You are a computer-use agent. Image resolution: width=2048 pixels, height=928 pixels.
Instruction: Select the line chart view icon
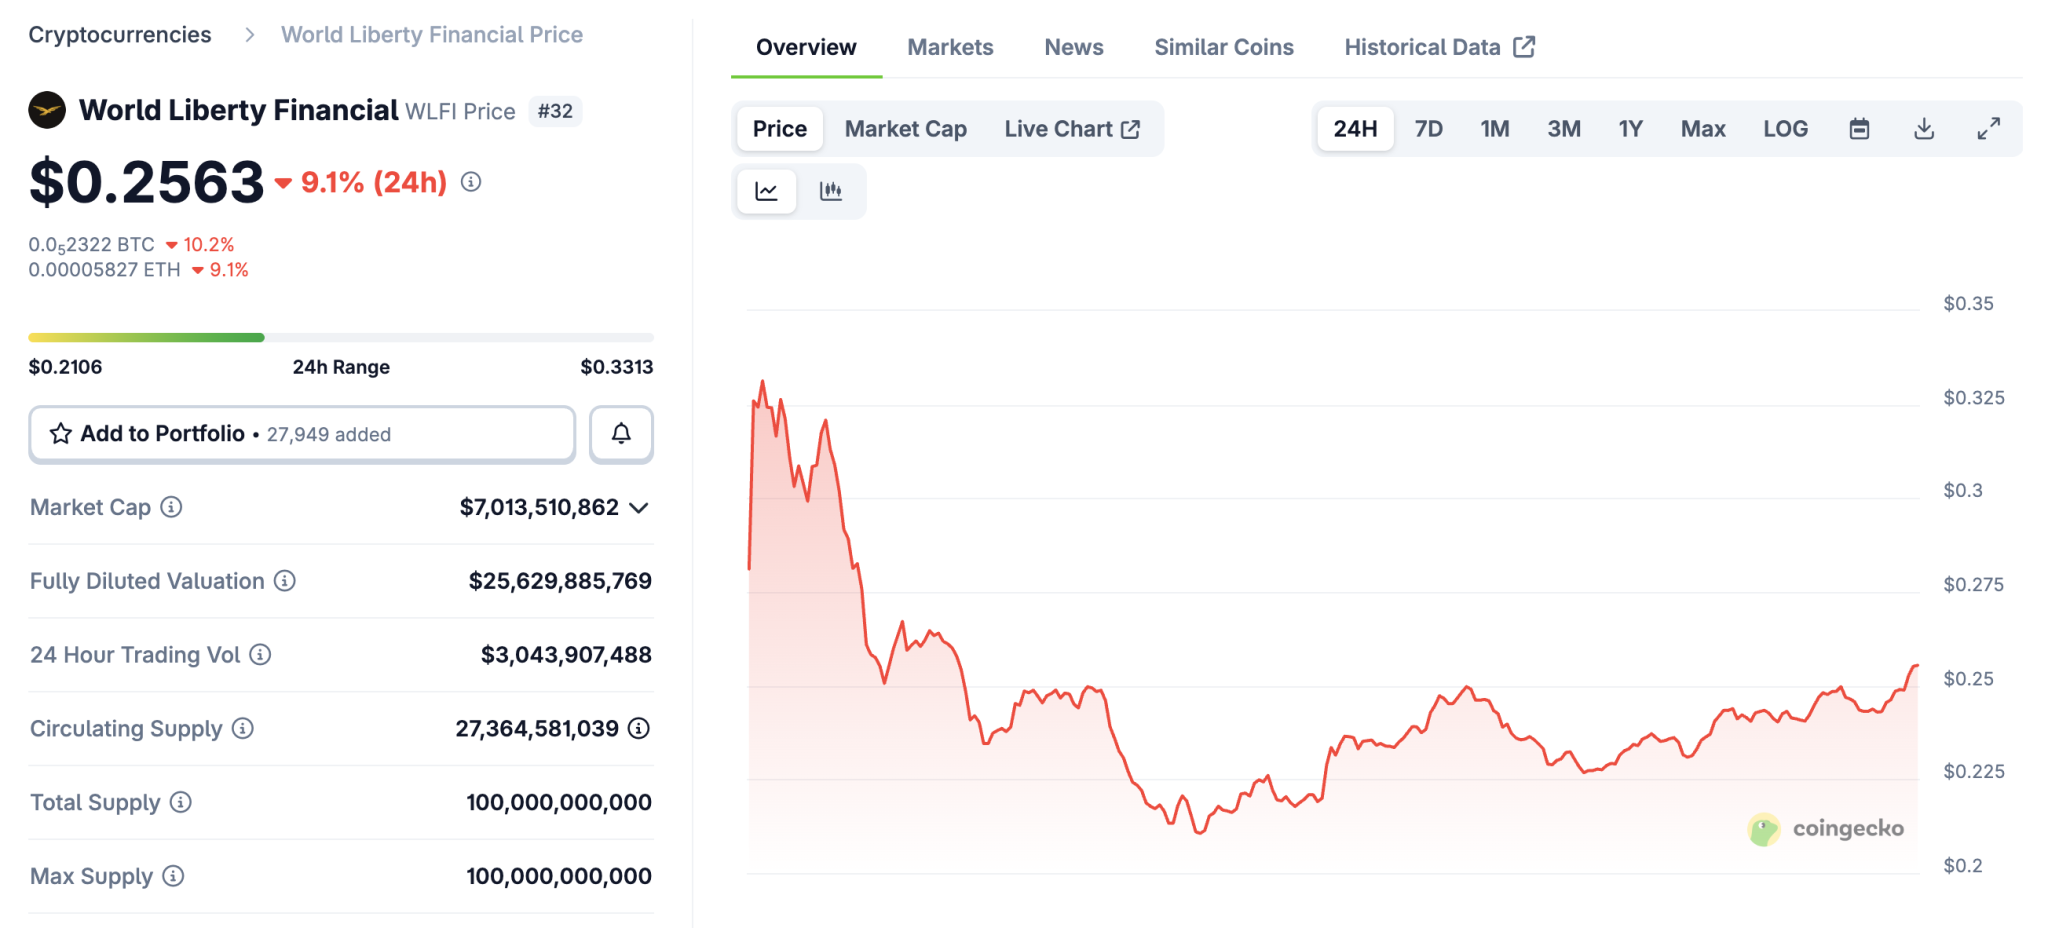tap(767, 191)
